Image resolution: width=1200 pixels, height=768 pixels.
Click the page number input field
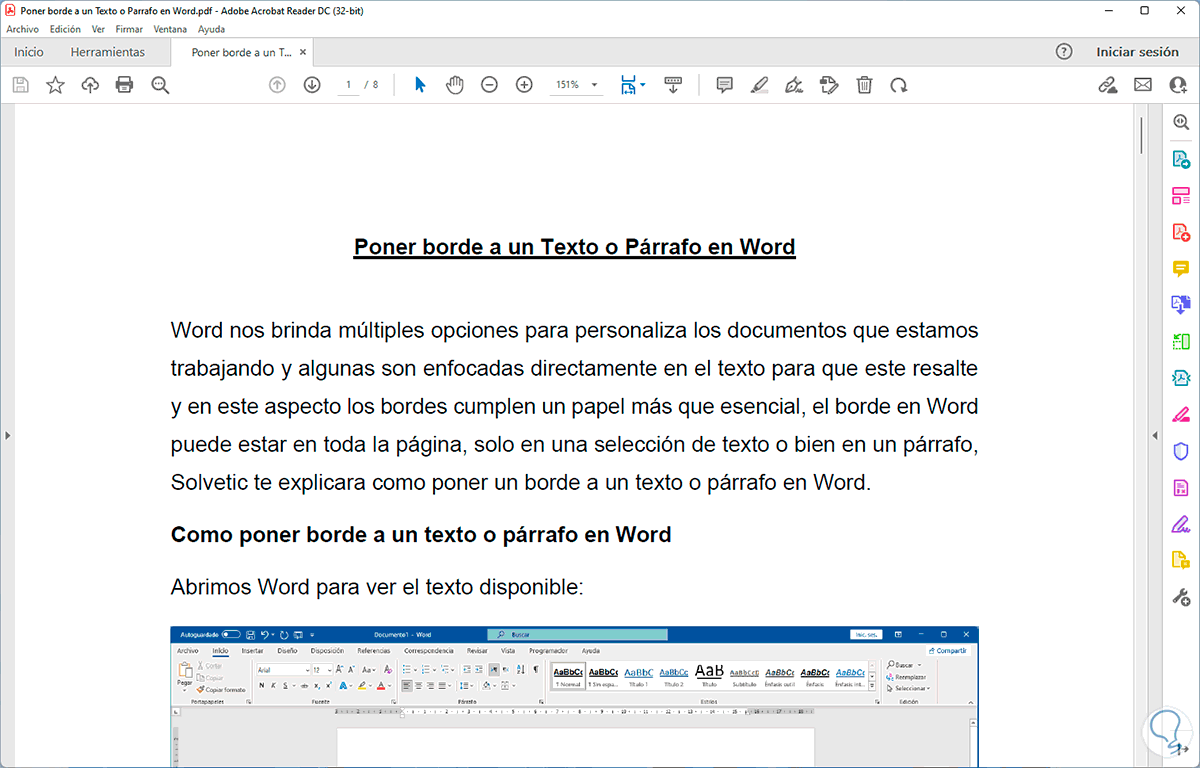(348, 85)
